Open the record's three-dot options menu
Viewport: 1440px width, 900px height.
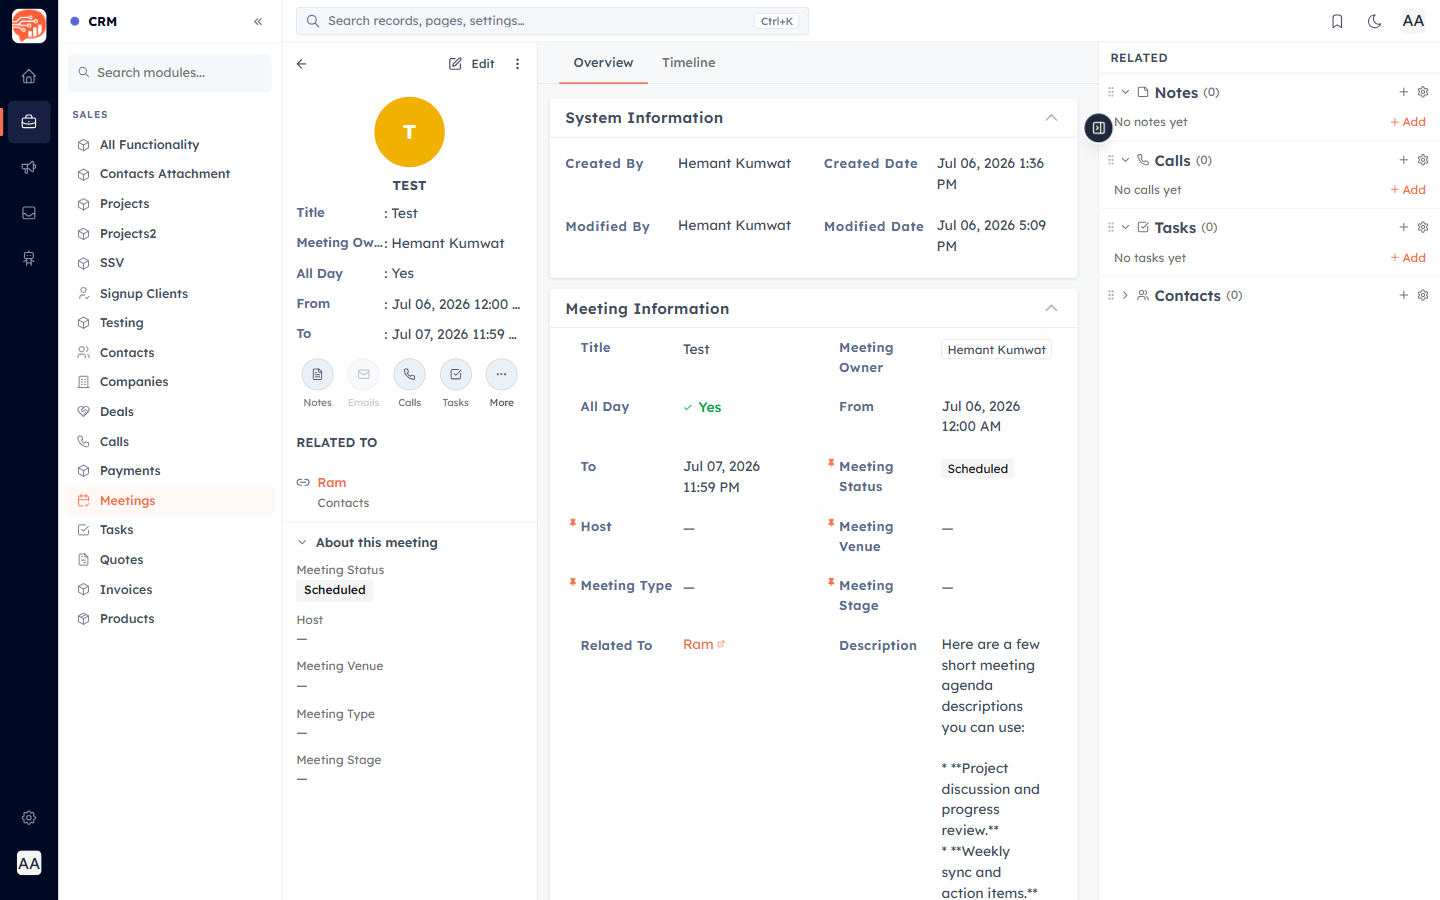point(517,64)
